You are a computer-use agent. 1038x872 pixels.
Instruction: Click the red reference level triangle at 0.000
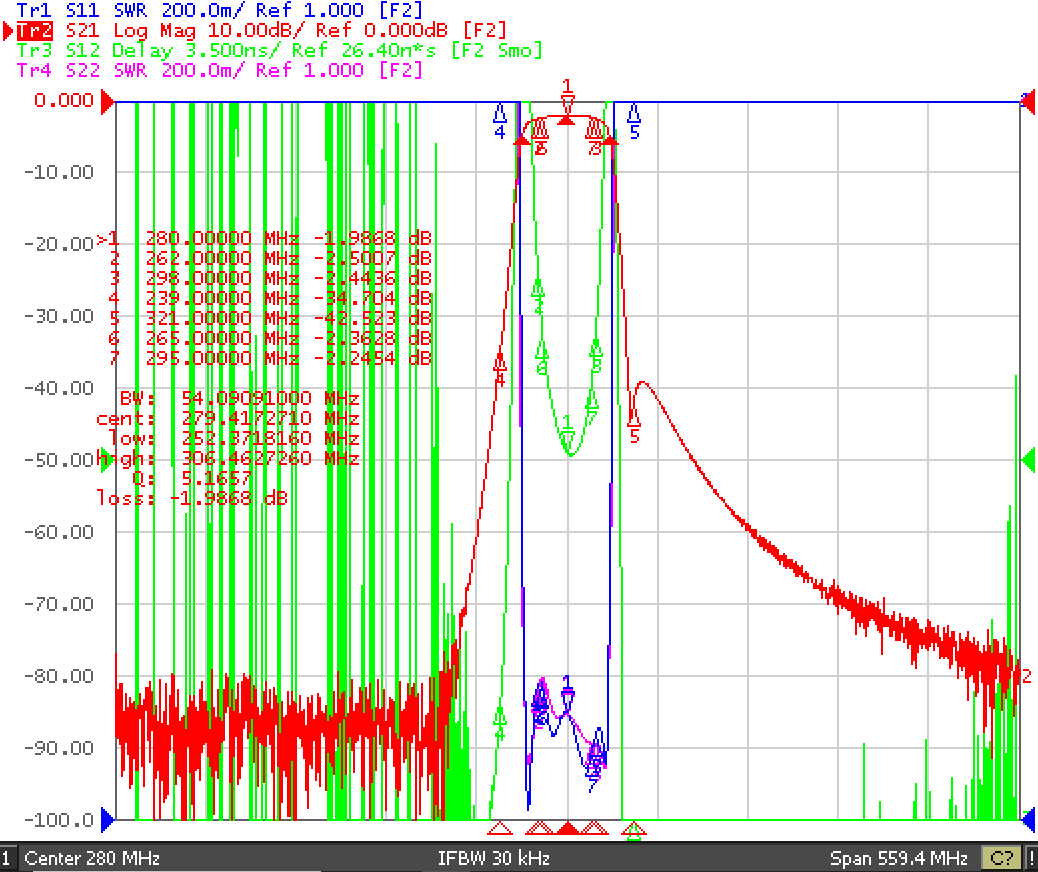pos(107,102)
